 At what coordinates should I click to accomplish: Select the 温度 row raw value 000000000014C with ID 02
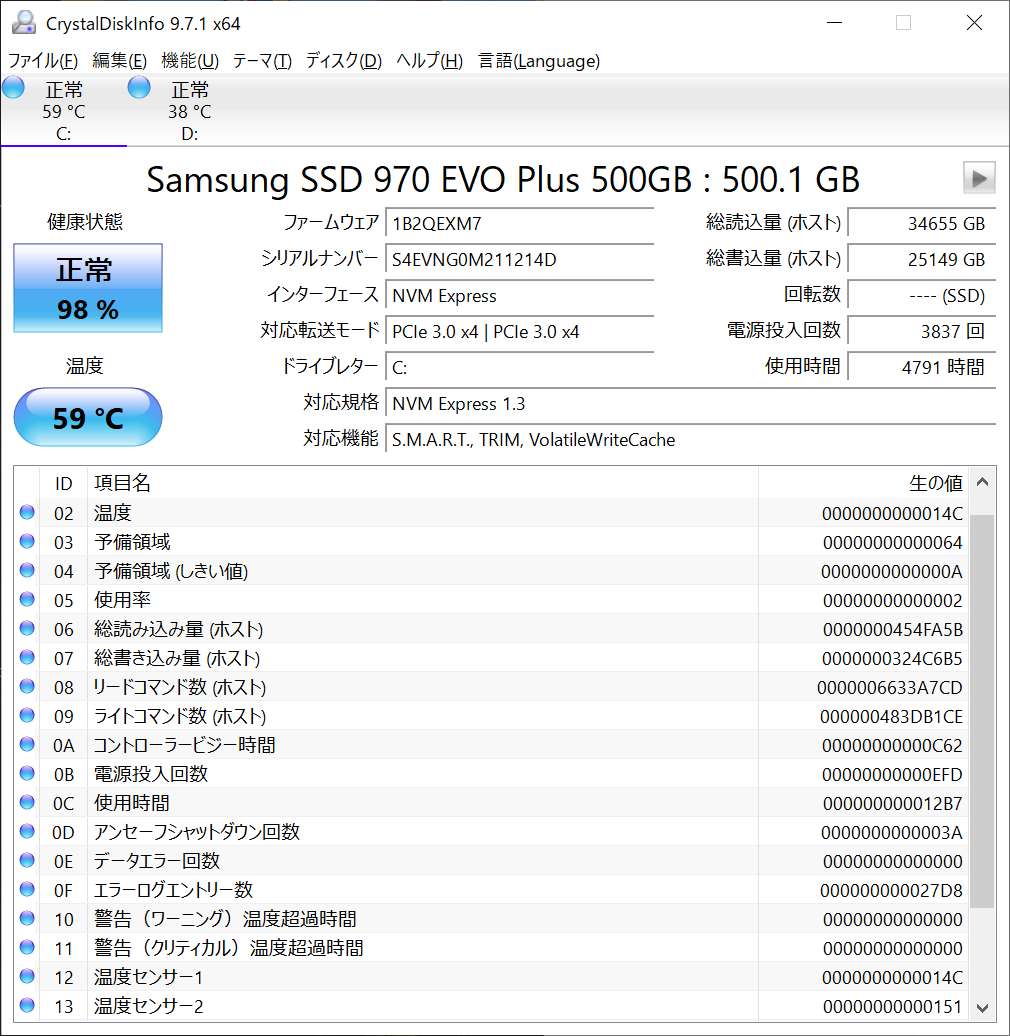(892, 513)
